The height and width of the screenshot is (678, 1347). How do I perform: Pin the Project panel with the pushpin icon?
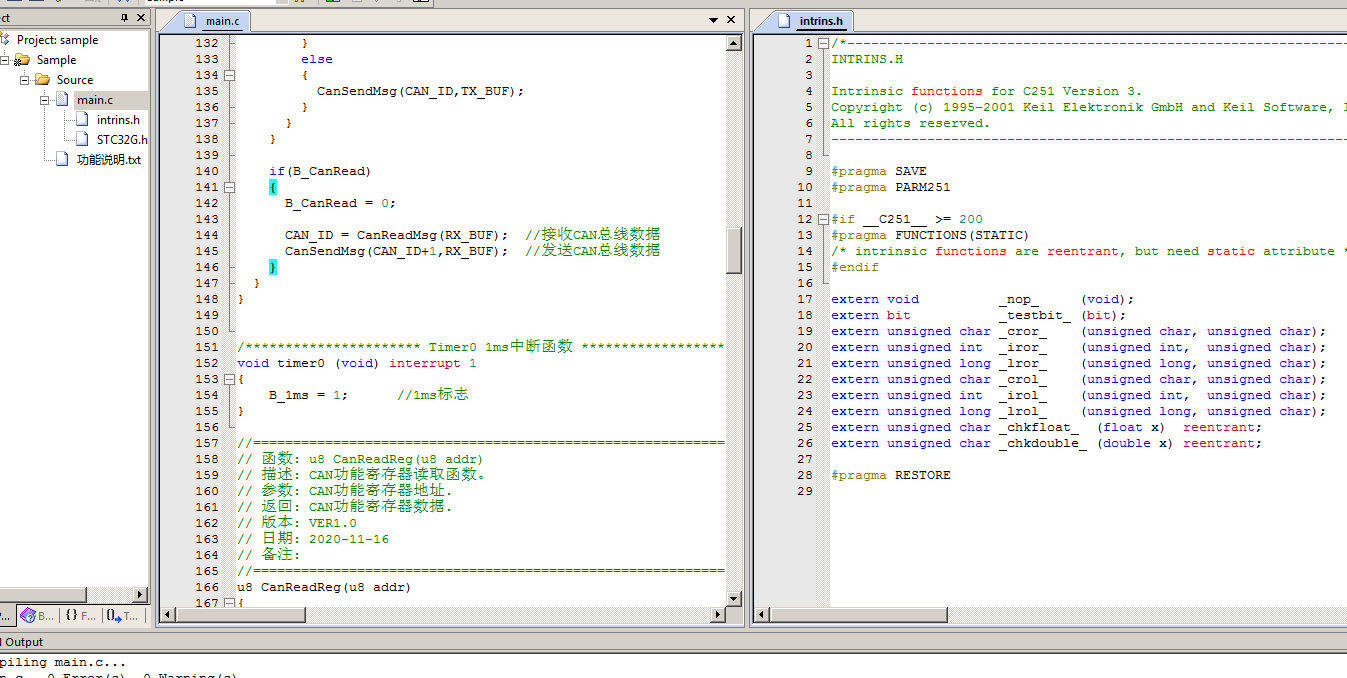pyautogui.click(x=124, y=18)
